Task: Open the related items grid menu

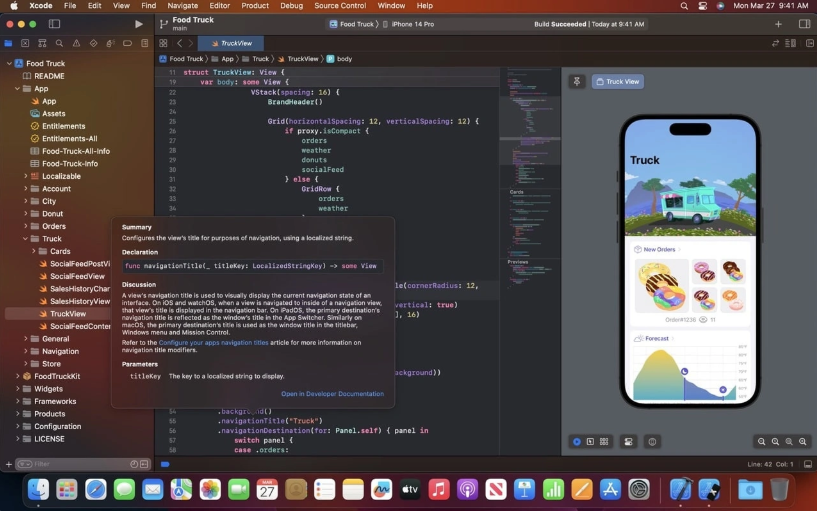Action: tap(163, 43)
